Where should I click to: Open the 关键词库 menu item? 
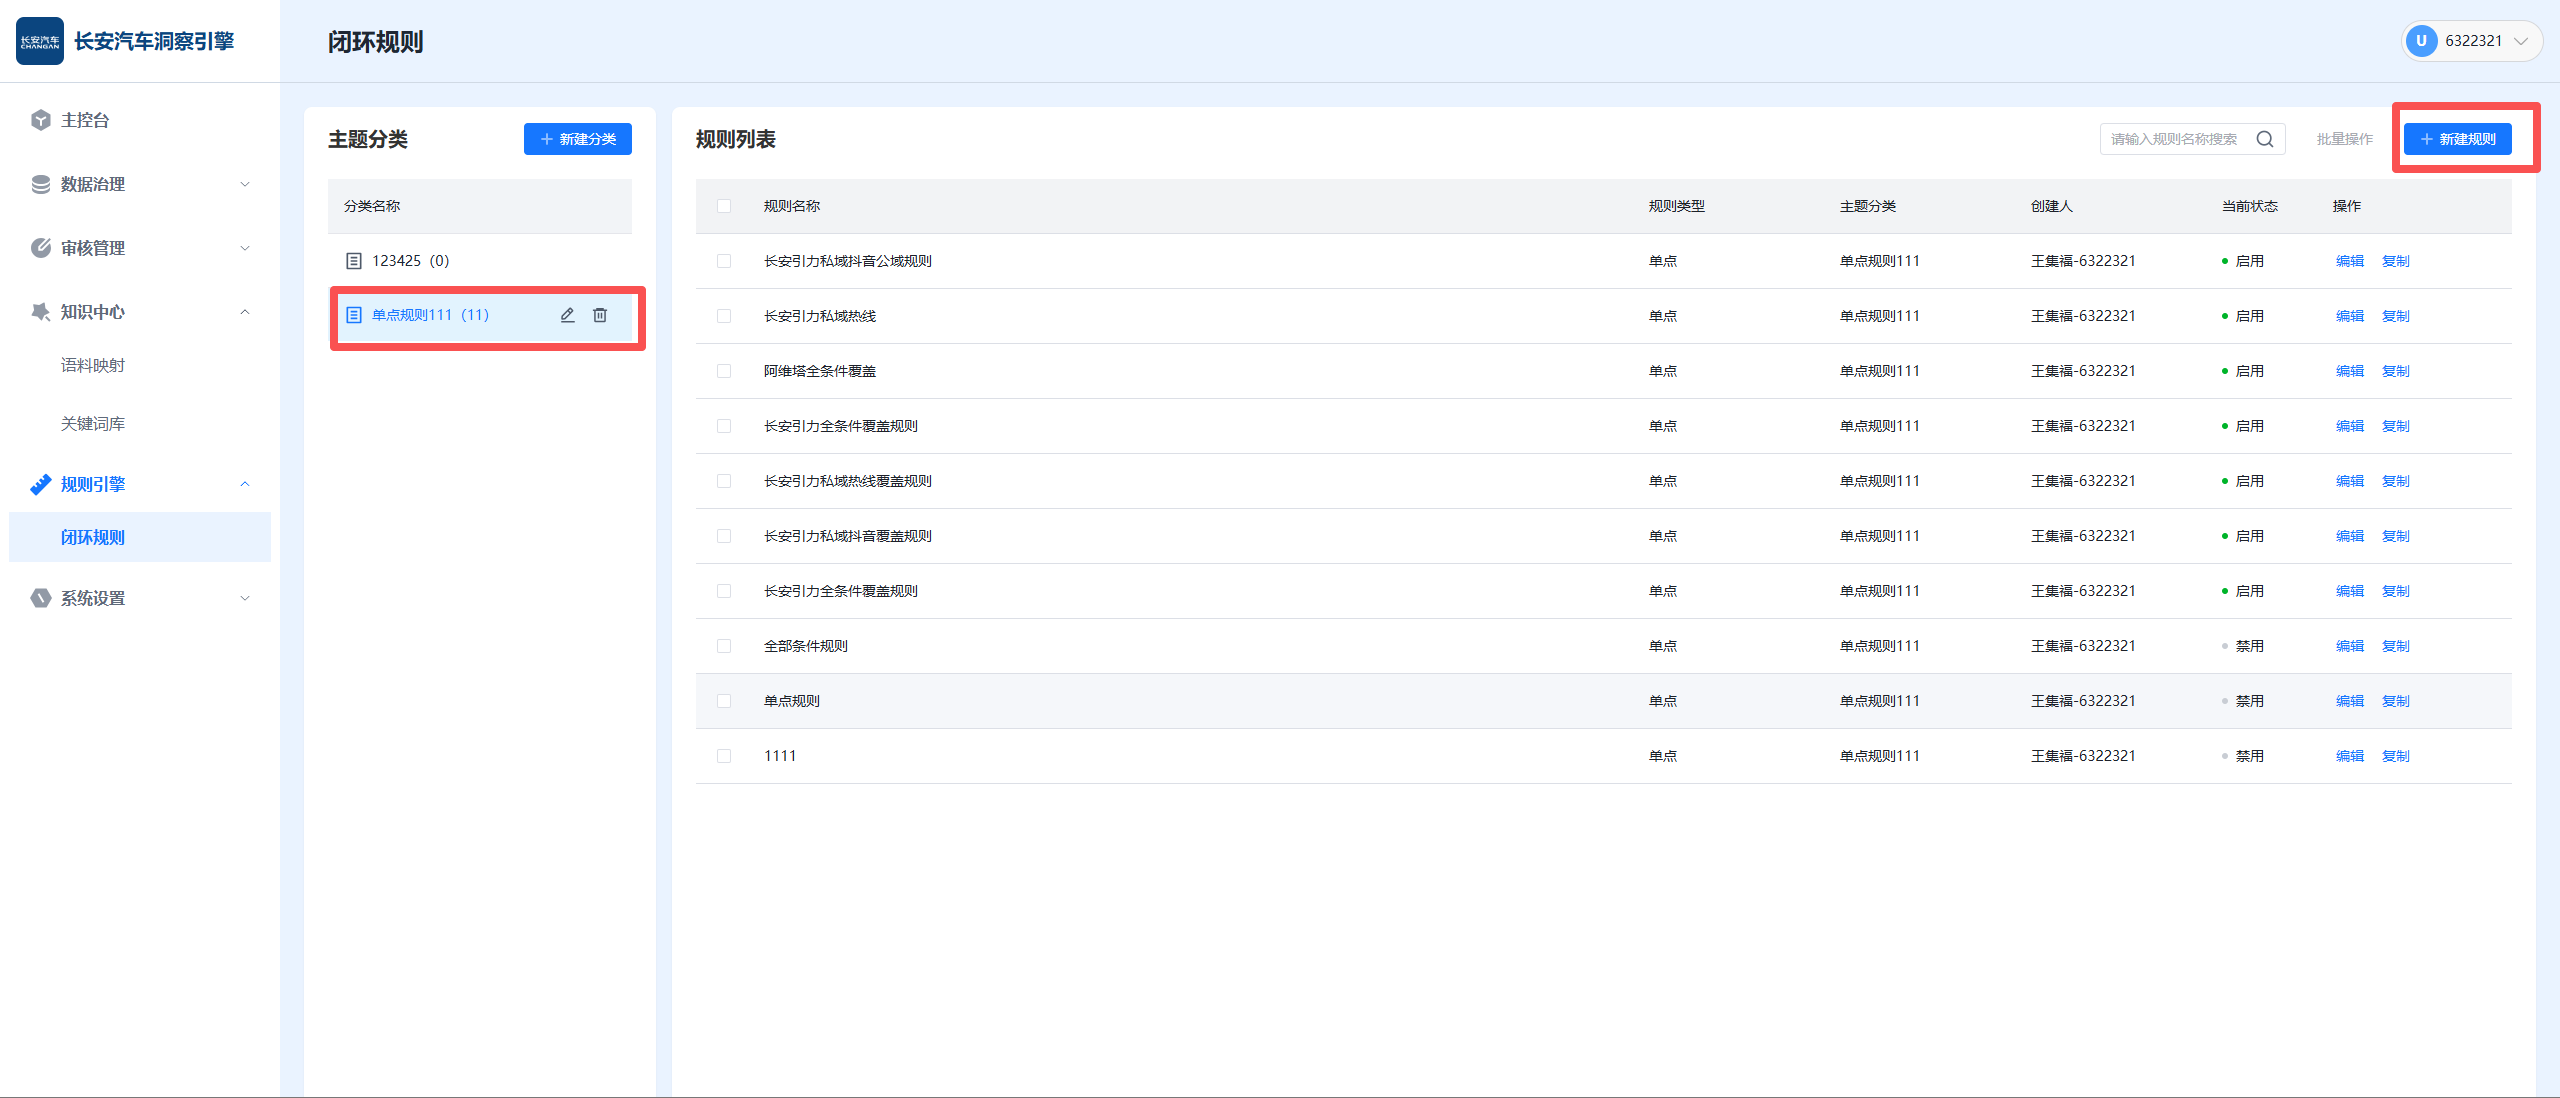[93, 424]
